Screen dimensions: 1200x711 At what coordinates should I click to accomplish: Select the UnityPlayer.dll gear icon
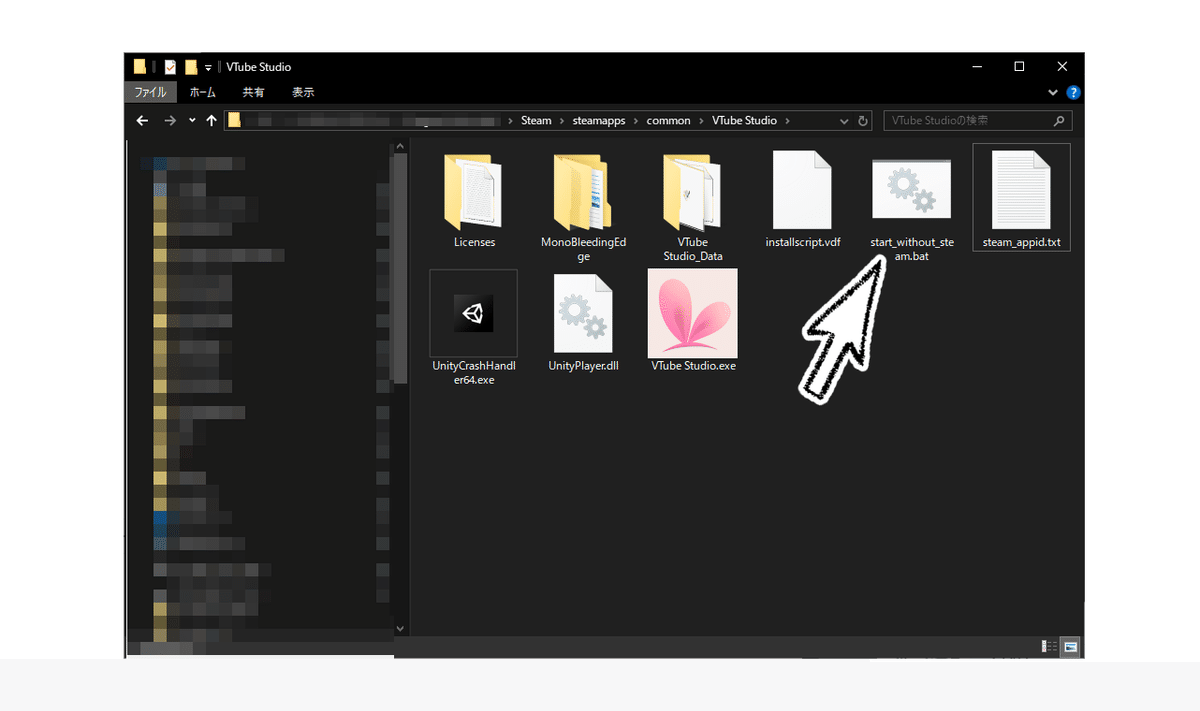[x=583, y=313]
